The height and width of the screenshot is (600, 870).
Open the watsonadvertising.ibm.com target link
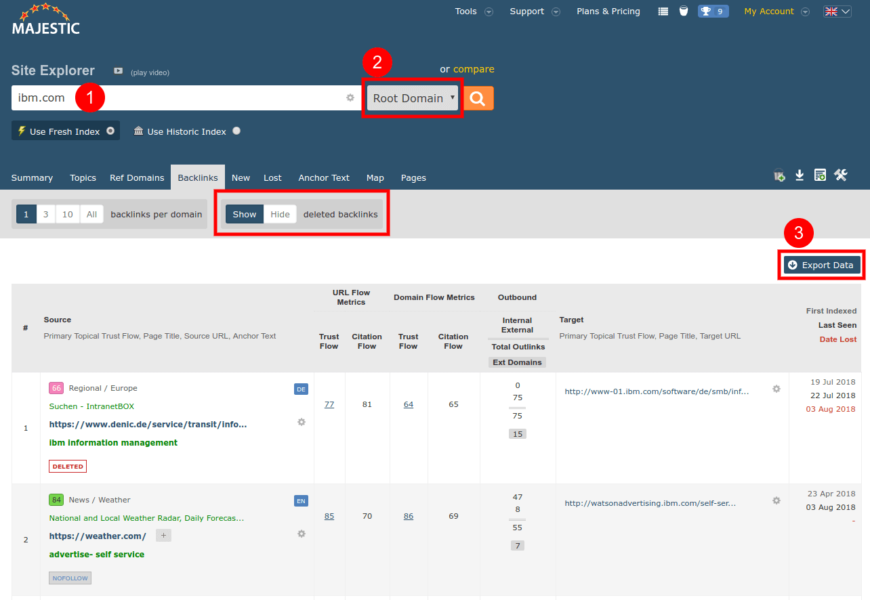click(650, 503)
